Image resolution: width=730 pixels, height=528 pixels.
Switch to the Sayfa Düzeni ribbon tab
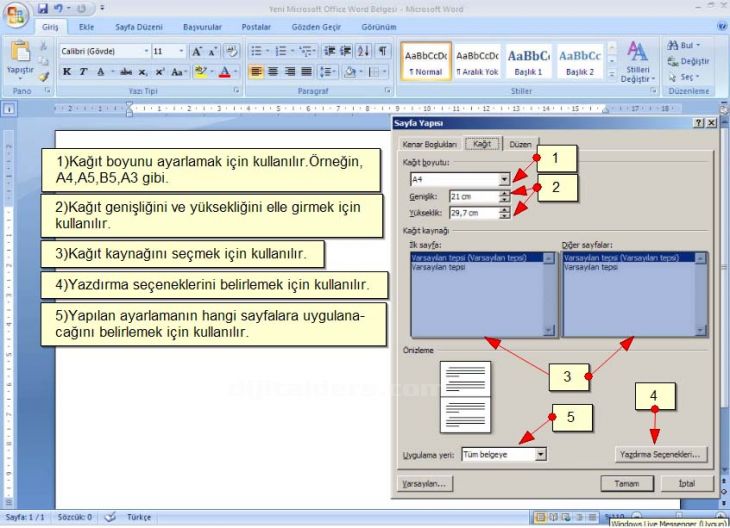(139, 27)
